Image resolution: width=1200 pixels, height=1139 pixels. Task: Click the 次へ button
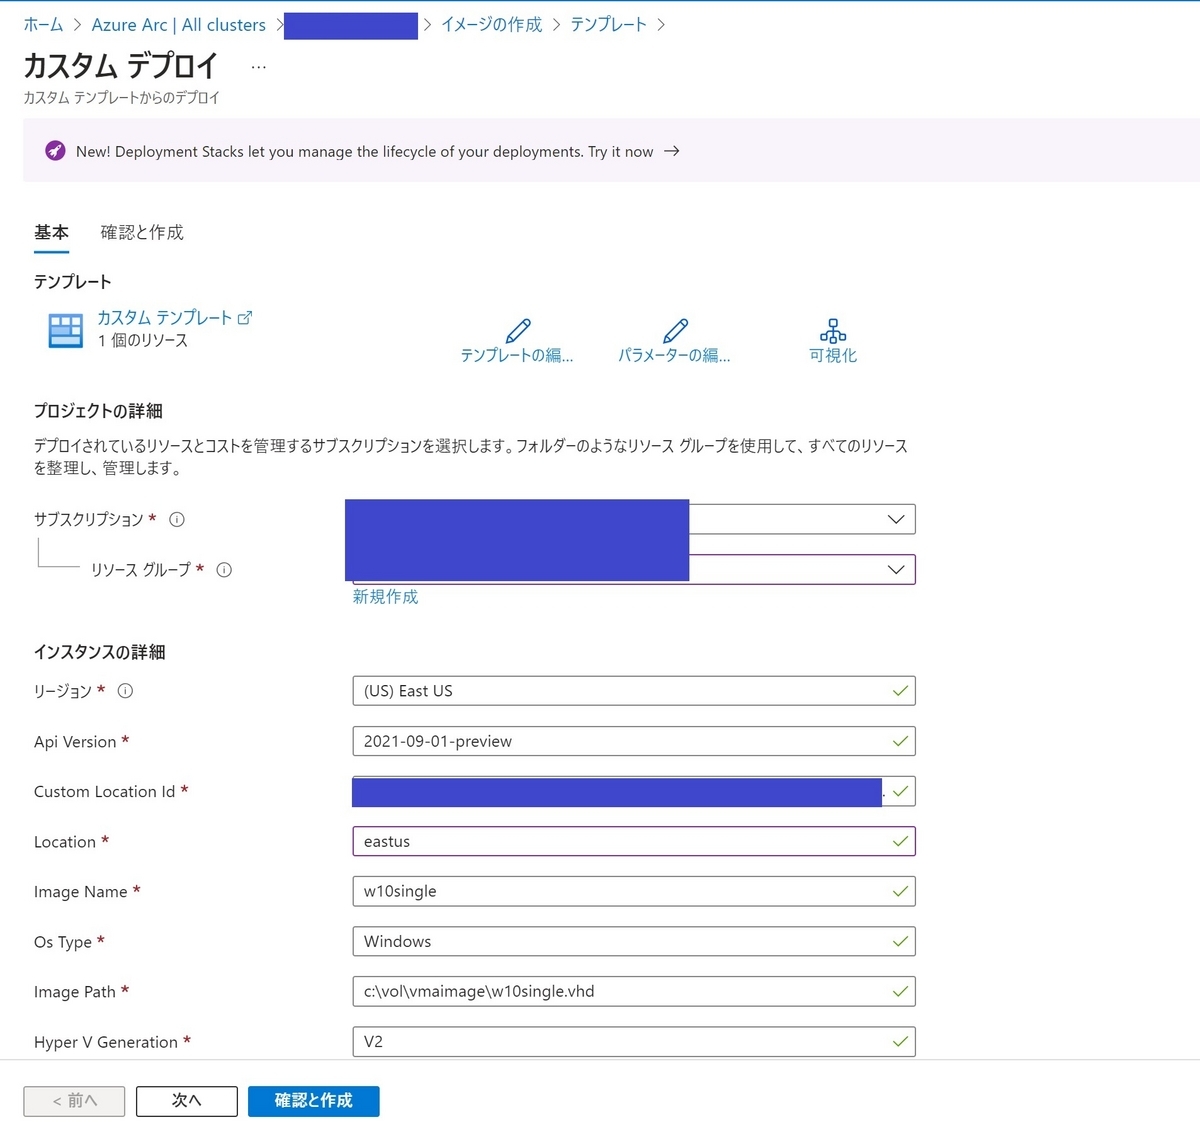(187, 1101)
